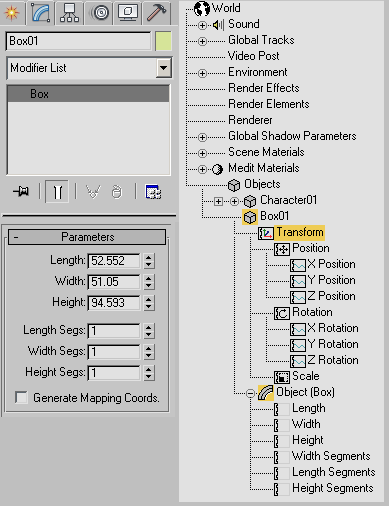Collapse the Object (Box) tree node

pyautogui.click(x=250, y=393)
